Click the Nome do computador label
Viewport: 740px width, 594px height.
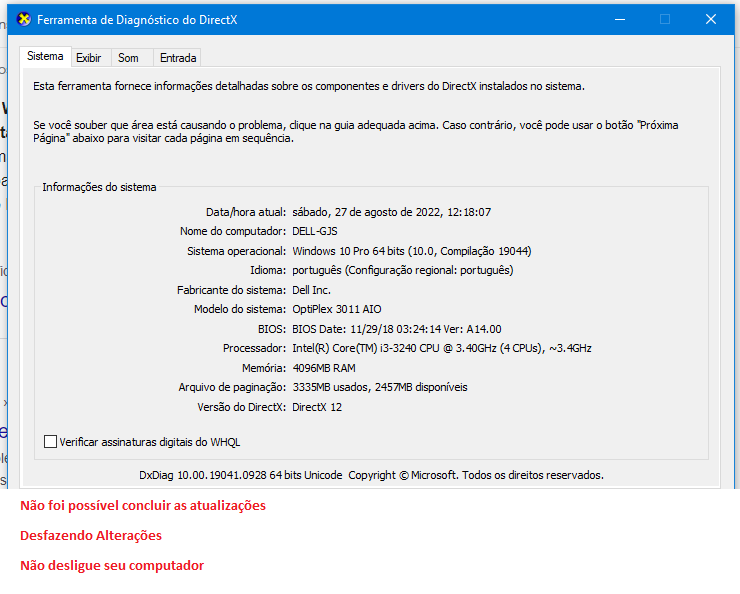[233, 232]
